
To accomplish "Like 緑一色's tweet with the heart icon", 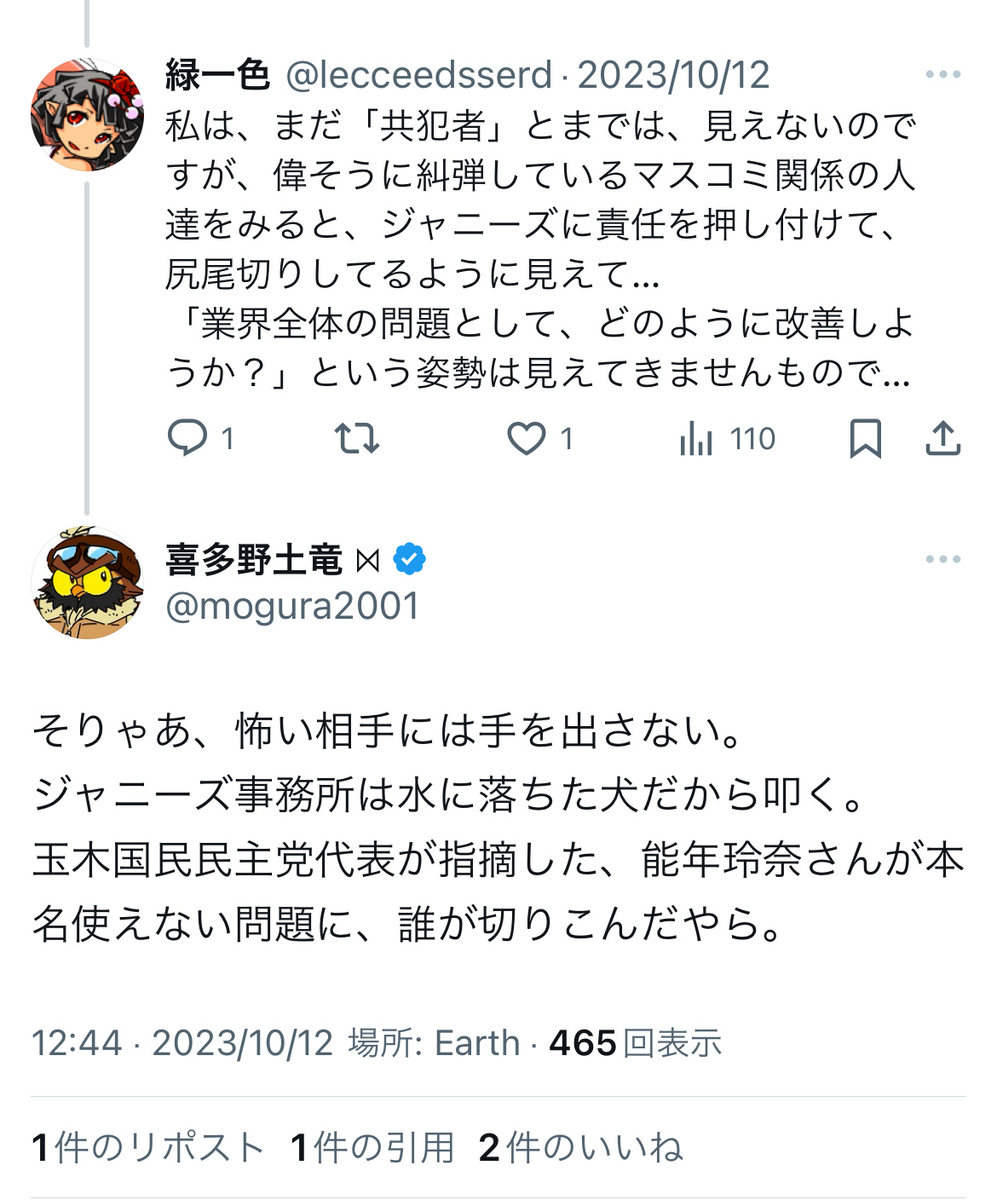I will [526, 439].
